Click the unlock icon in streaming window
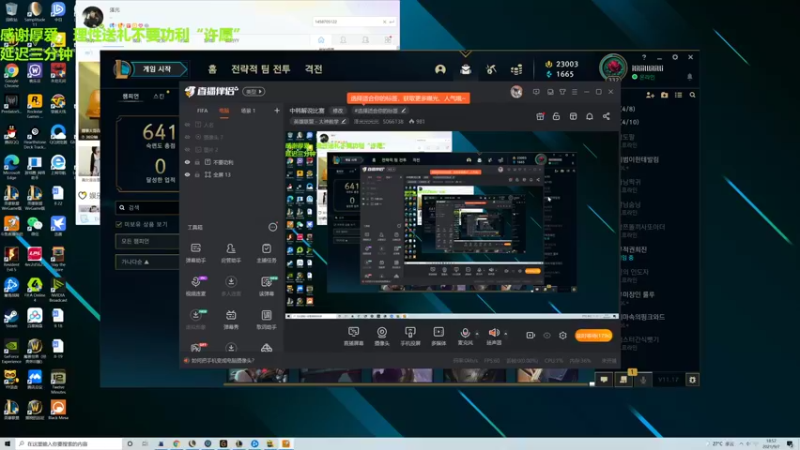The width and height of the screenshot is (800, 450). [x=556, y=116]
